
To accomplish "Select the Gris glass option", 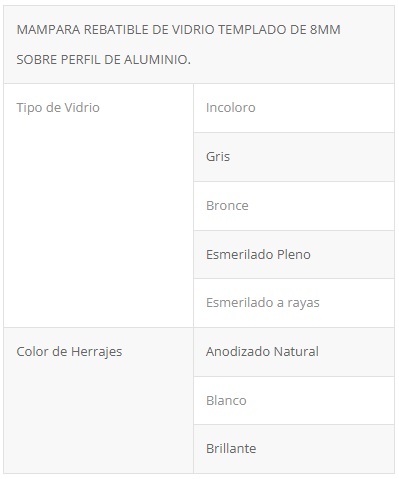I will click(x=294, y=157).
